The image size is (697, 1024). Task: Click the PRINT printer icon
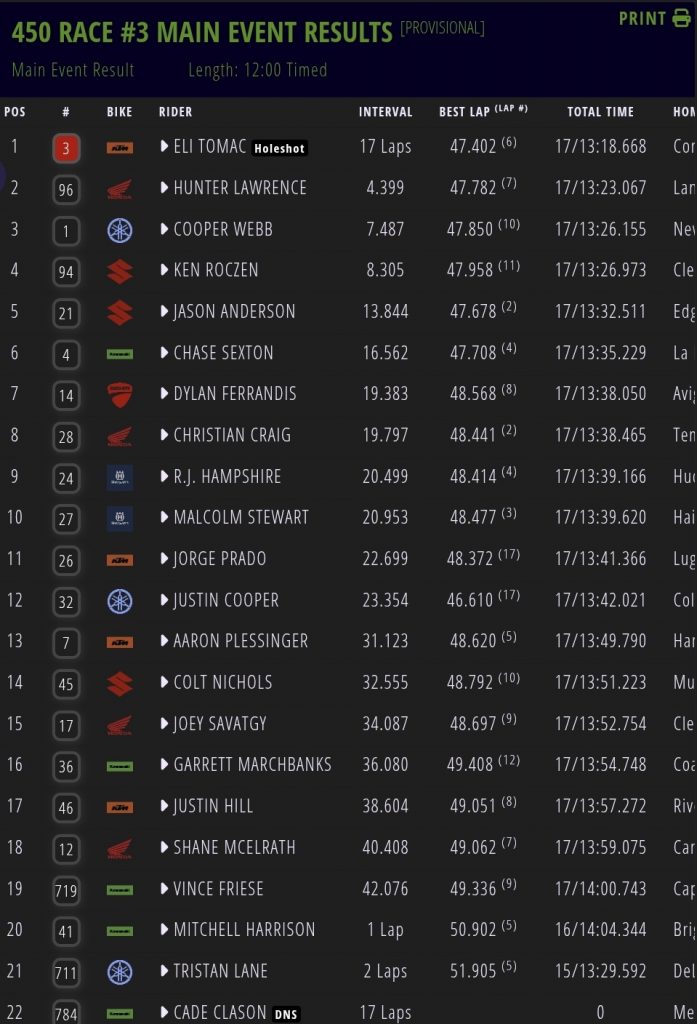682,18
